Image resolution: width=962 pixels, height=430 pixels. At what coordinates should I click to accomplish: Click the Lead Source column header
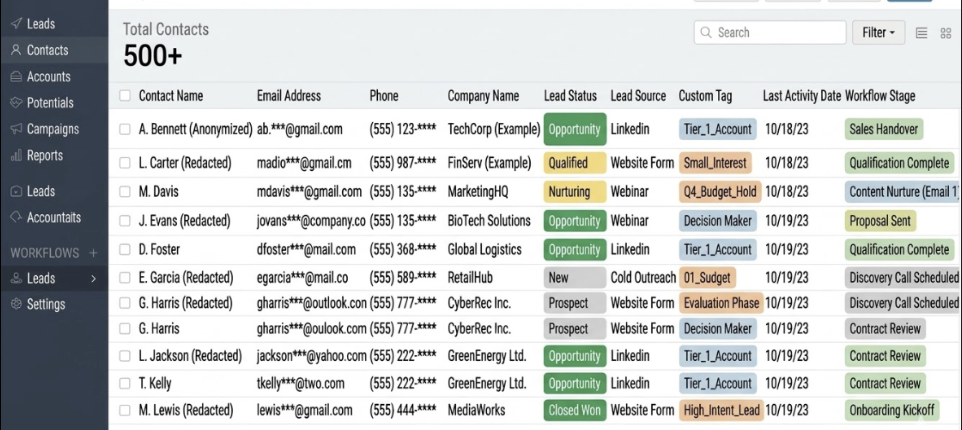point(638,96)
